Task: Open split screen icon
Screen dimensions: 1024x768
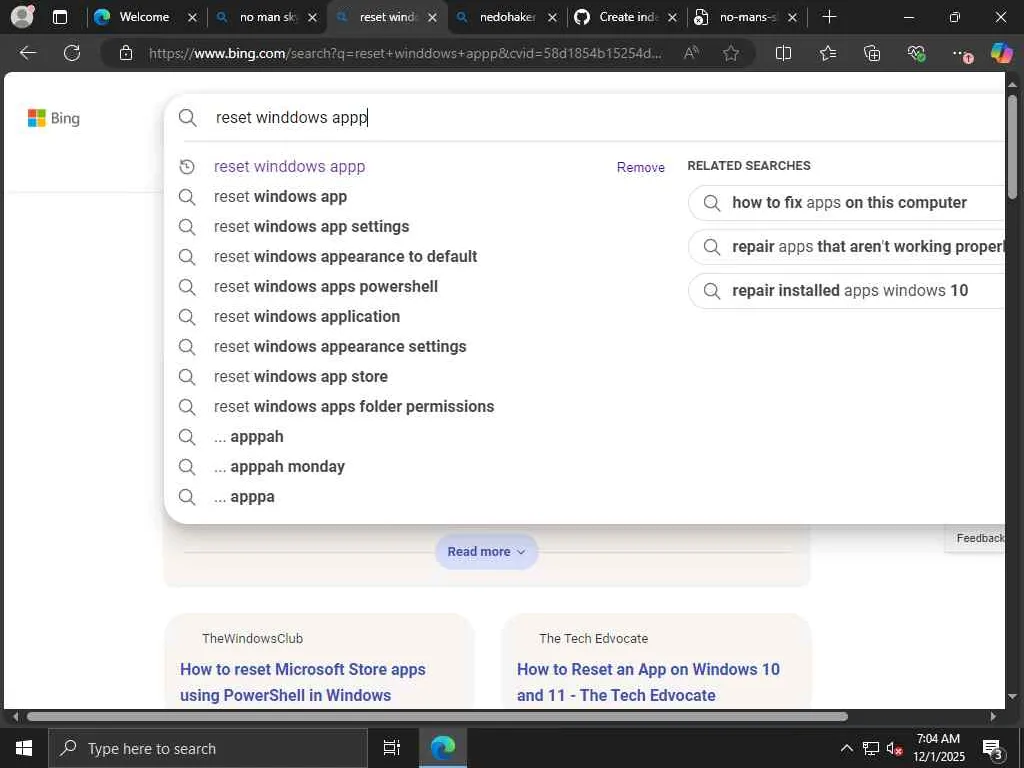Action: 783,53
